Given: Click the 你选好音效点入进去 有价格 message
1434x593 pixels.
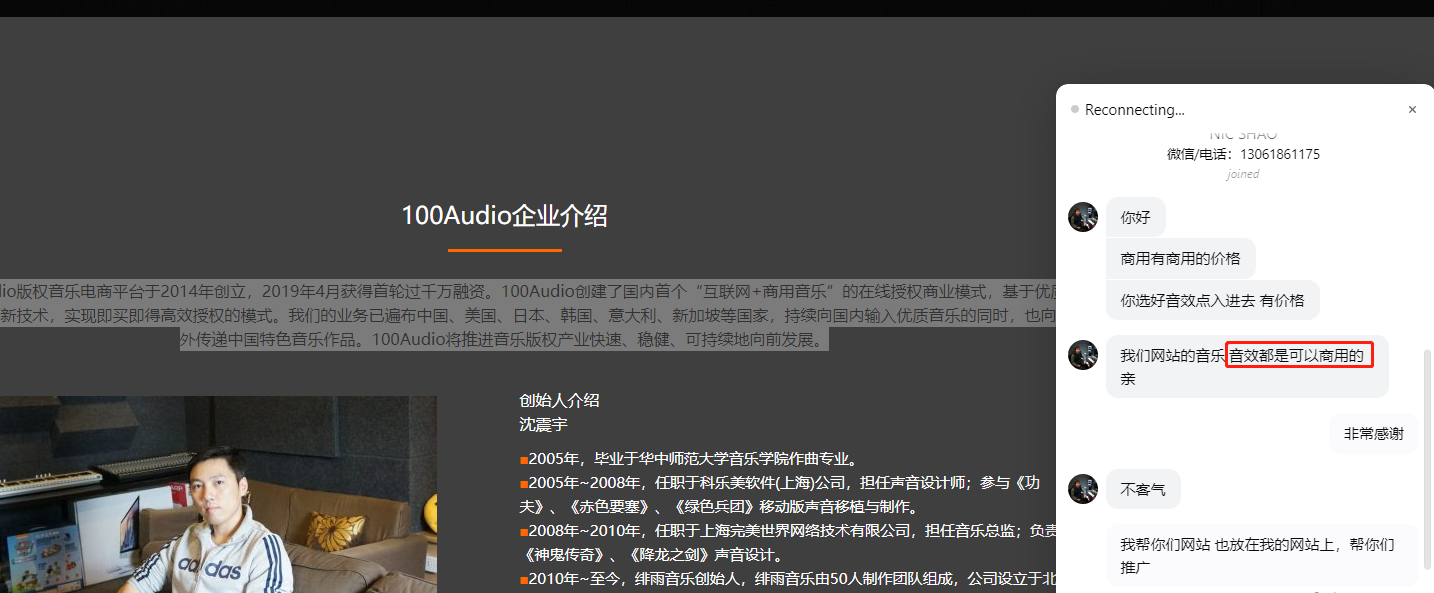Looking at the screenshot, I should pyautogui.click(x=1212, y=300).
